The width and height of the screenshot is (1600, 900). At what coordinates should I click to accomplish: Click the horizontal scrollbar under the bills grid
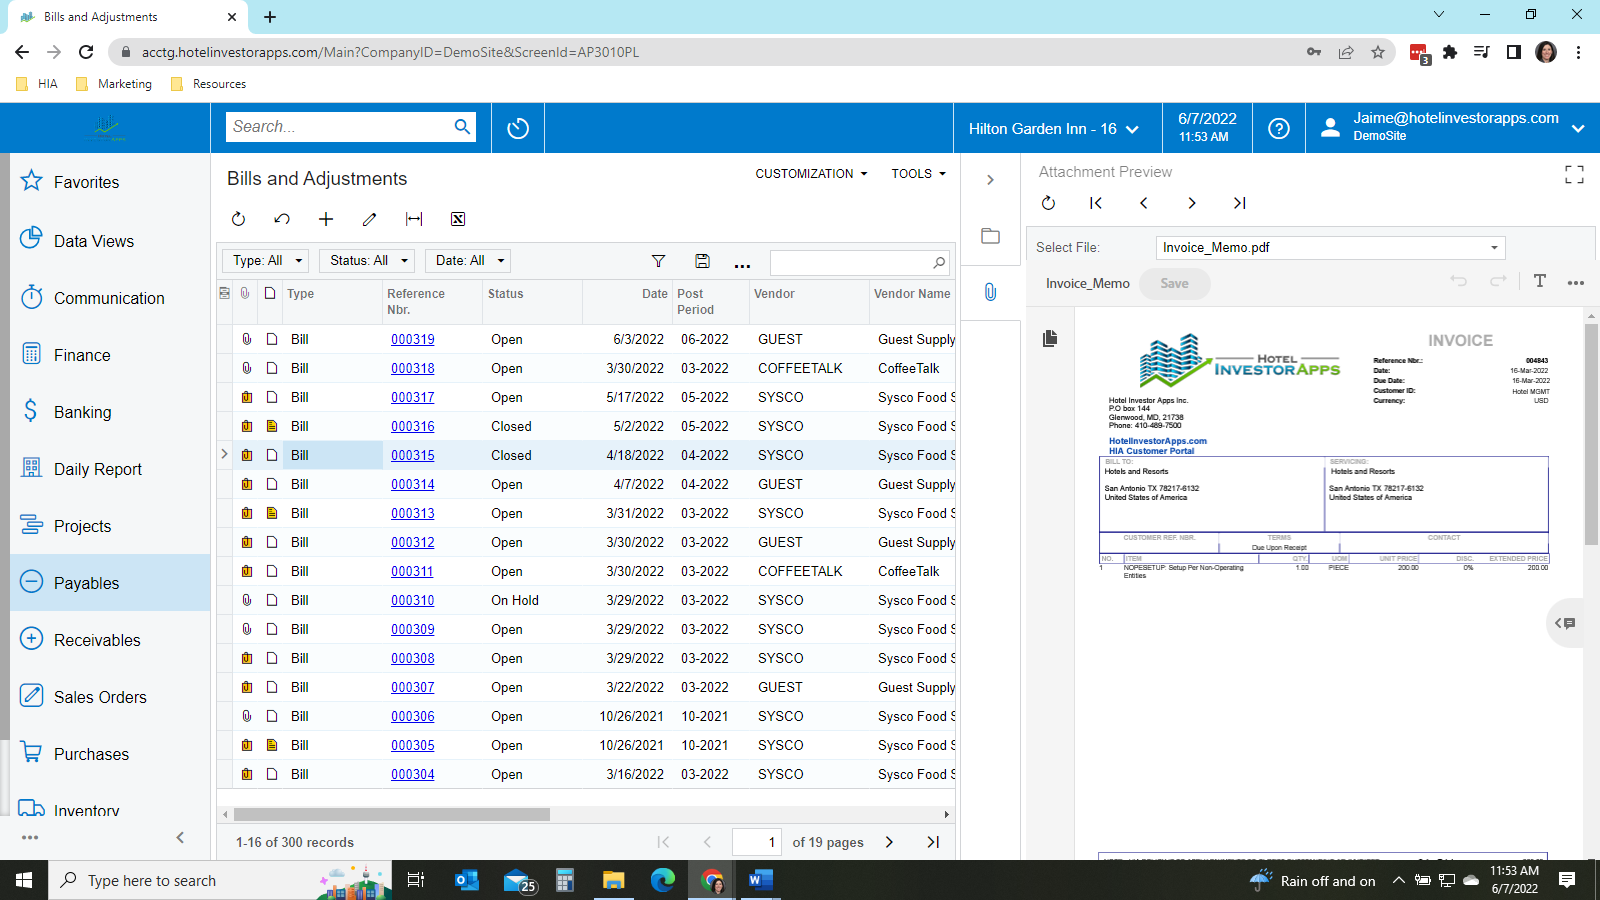pos(392,815)
